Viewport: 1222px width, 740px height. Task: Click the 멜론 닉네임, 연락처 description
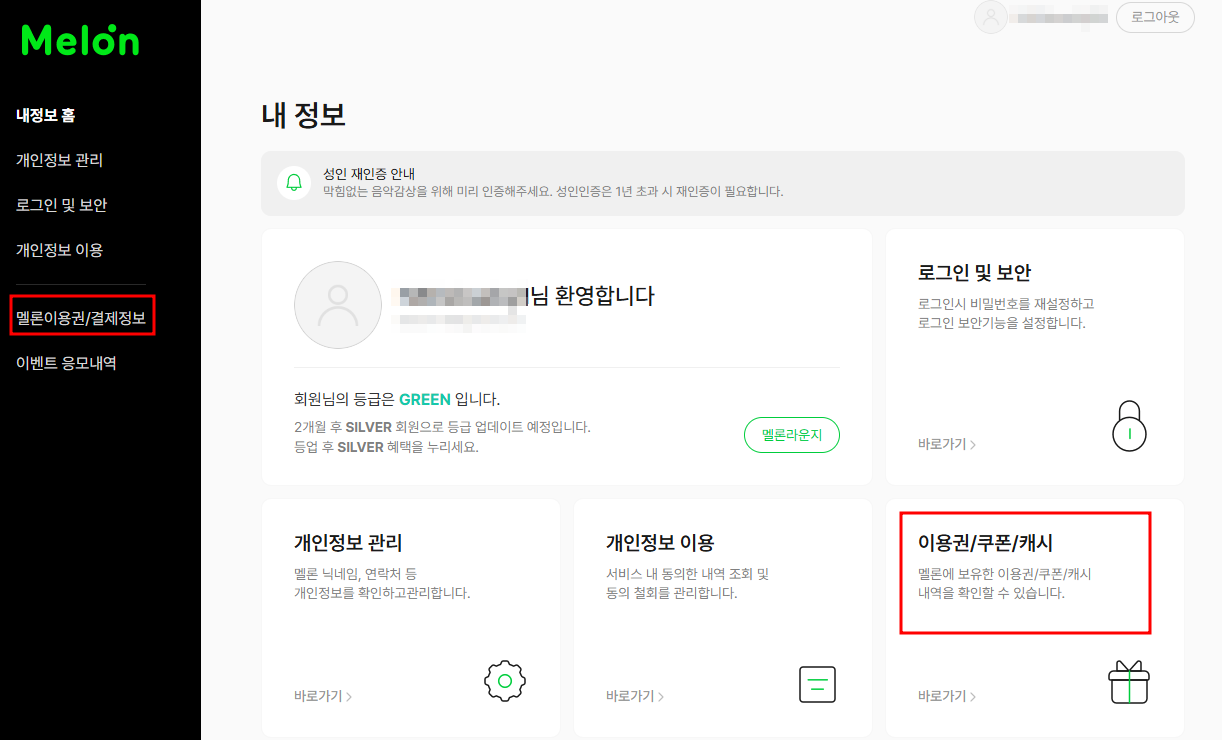pos(382,583)
